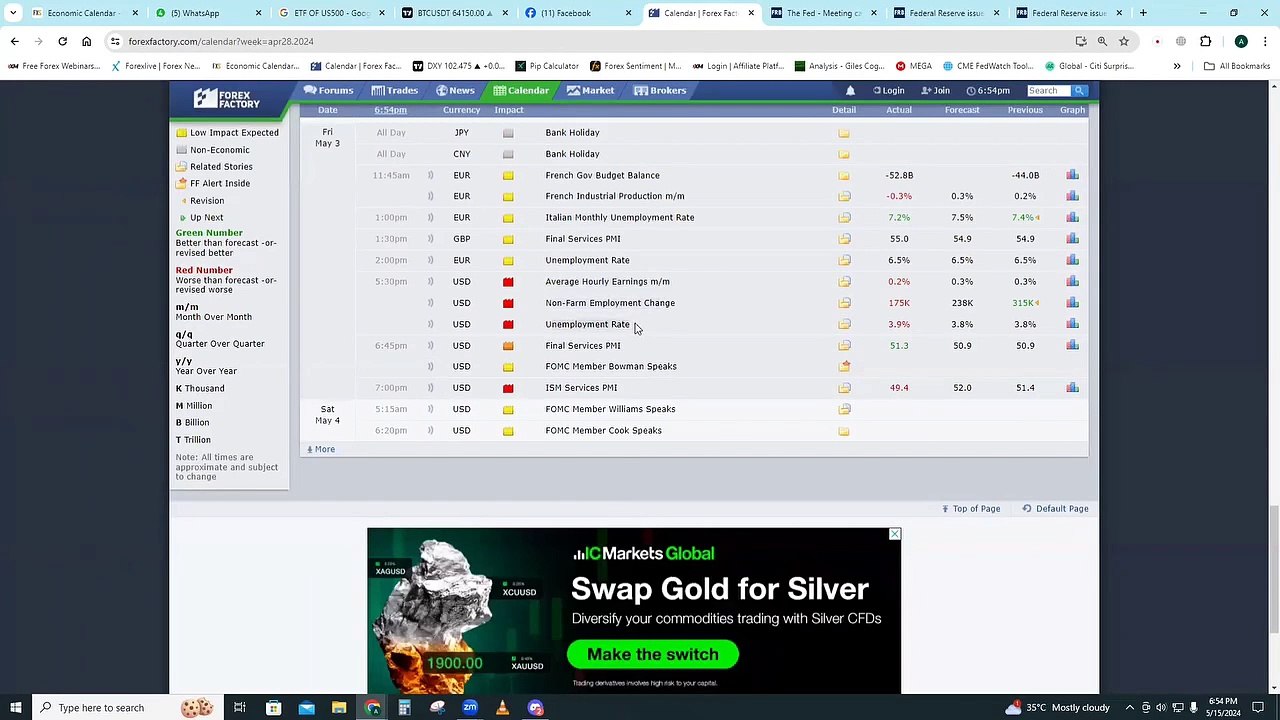Open the time settings clock icon
Image resolution: width=1280 pixels, height=720 pixels.
point(970,91)
